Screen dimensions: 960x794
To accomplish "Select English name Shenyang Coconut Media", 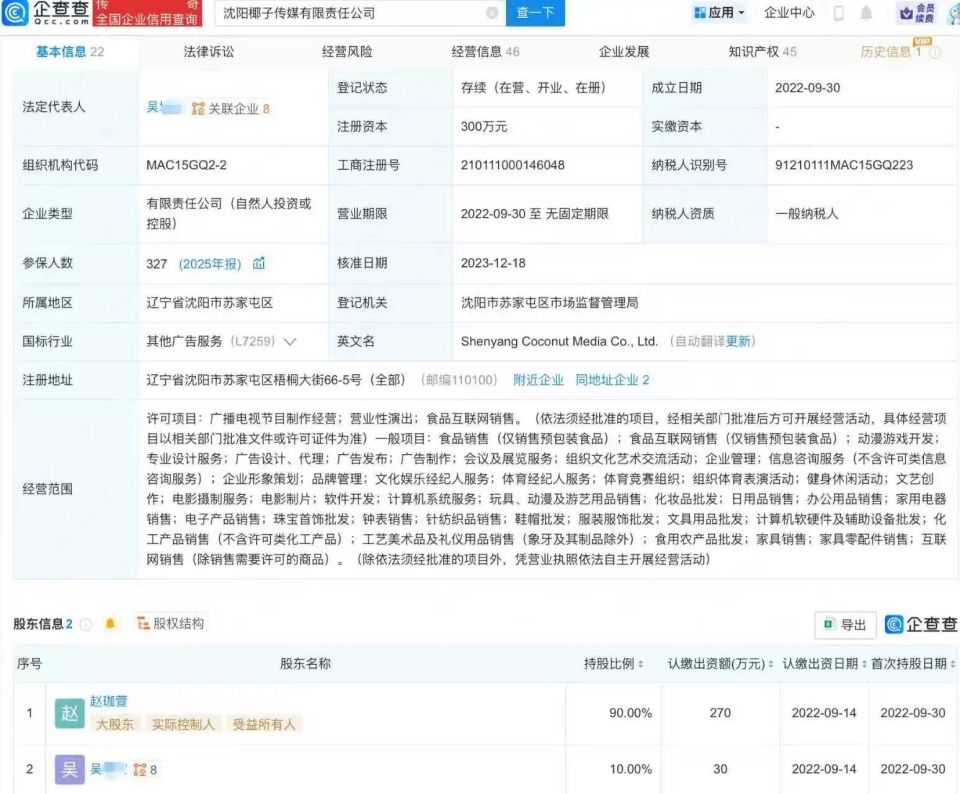I will [x=559, y=341].
